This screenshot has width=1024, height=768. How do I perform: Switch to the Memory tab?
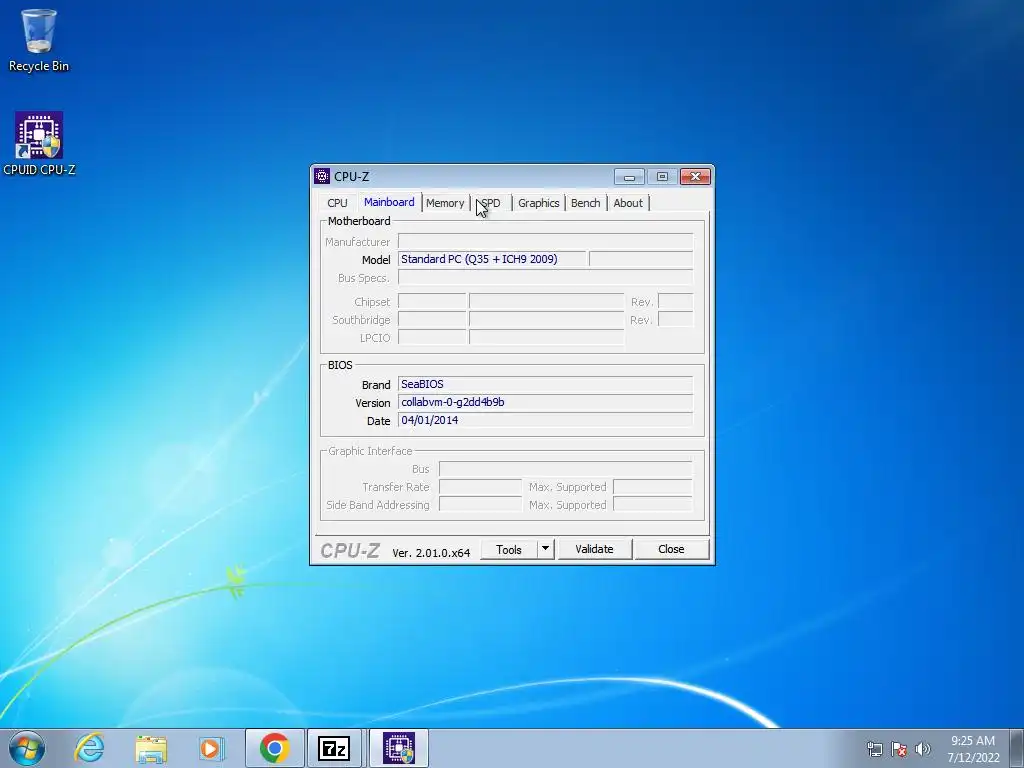(x=445, y=203)
